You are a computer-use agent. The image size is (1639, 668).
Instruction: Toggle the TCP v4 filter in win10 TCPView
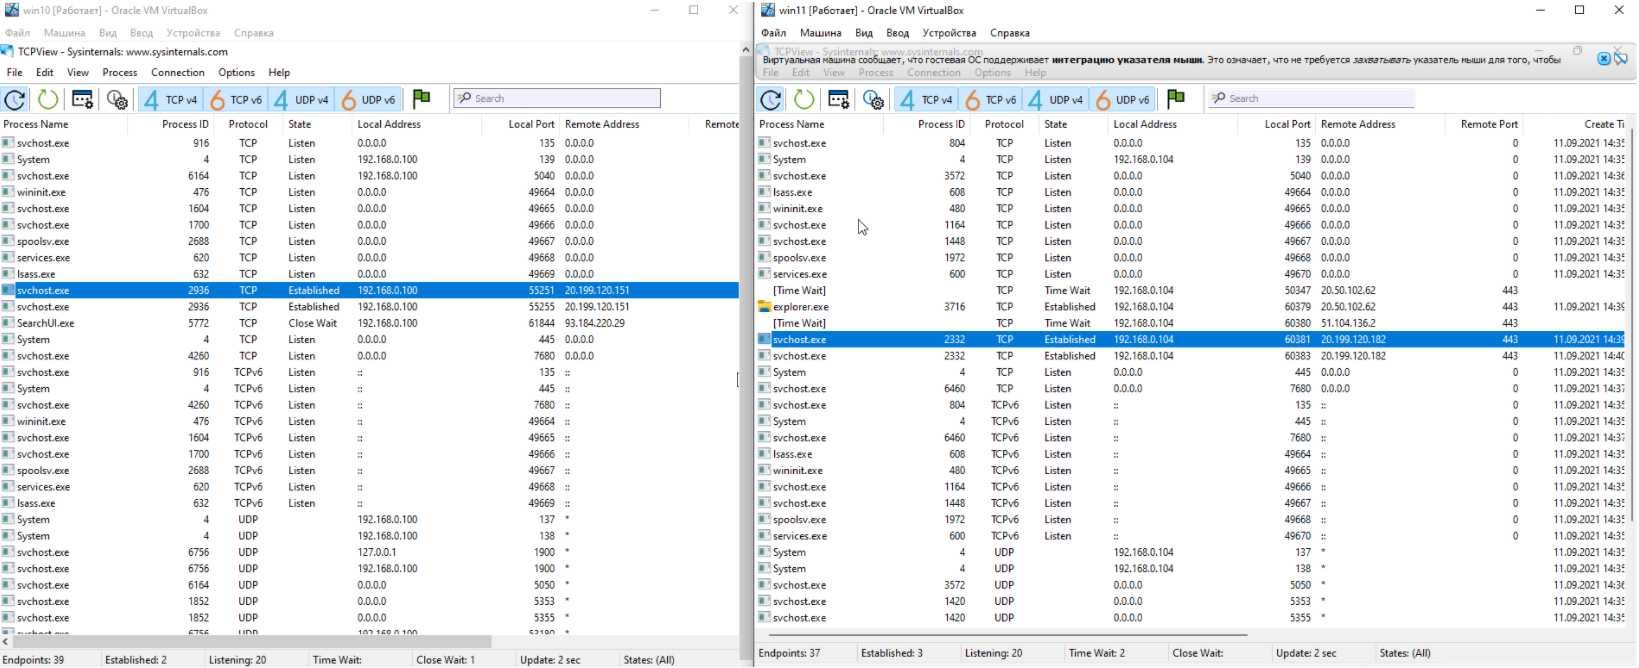170,99
